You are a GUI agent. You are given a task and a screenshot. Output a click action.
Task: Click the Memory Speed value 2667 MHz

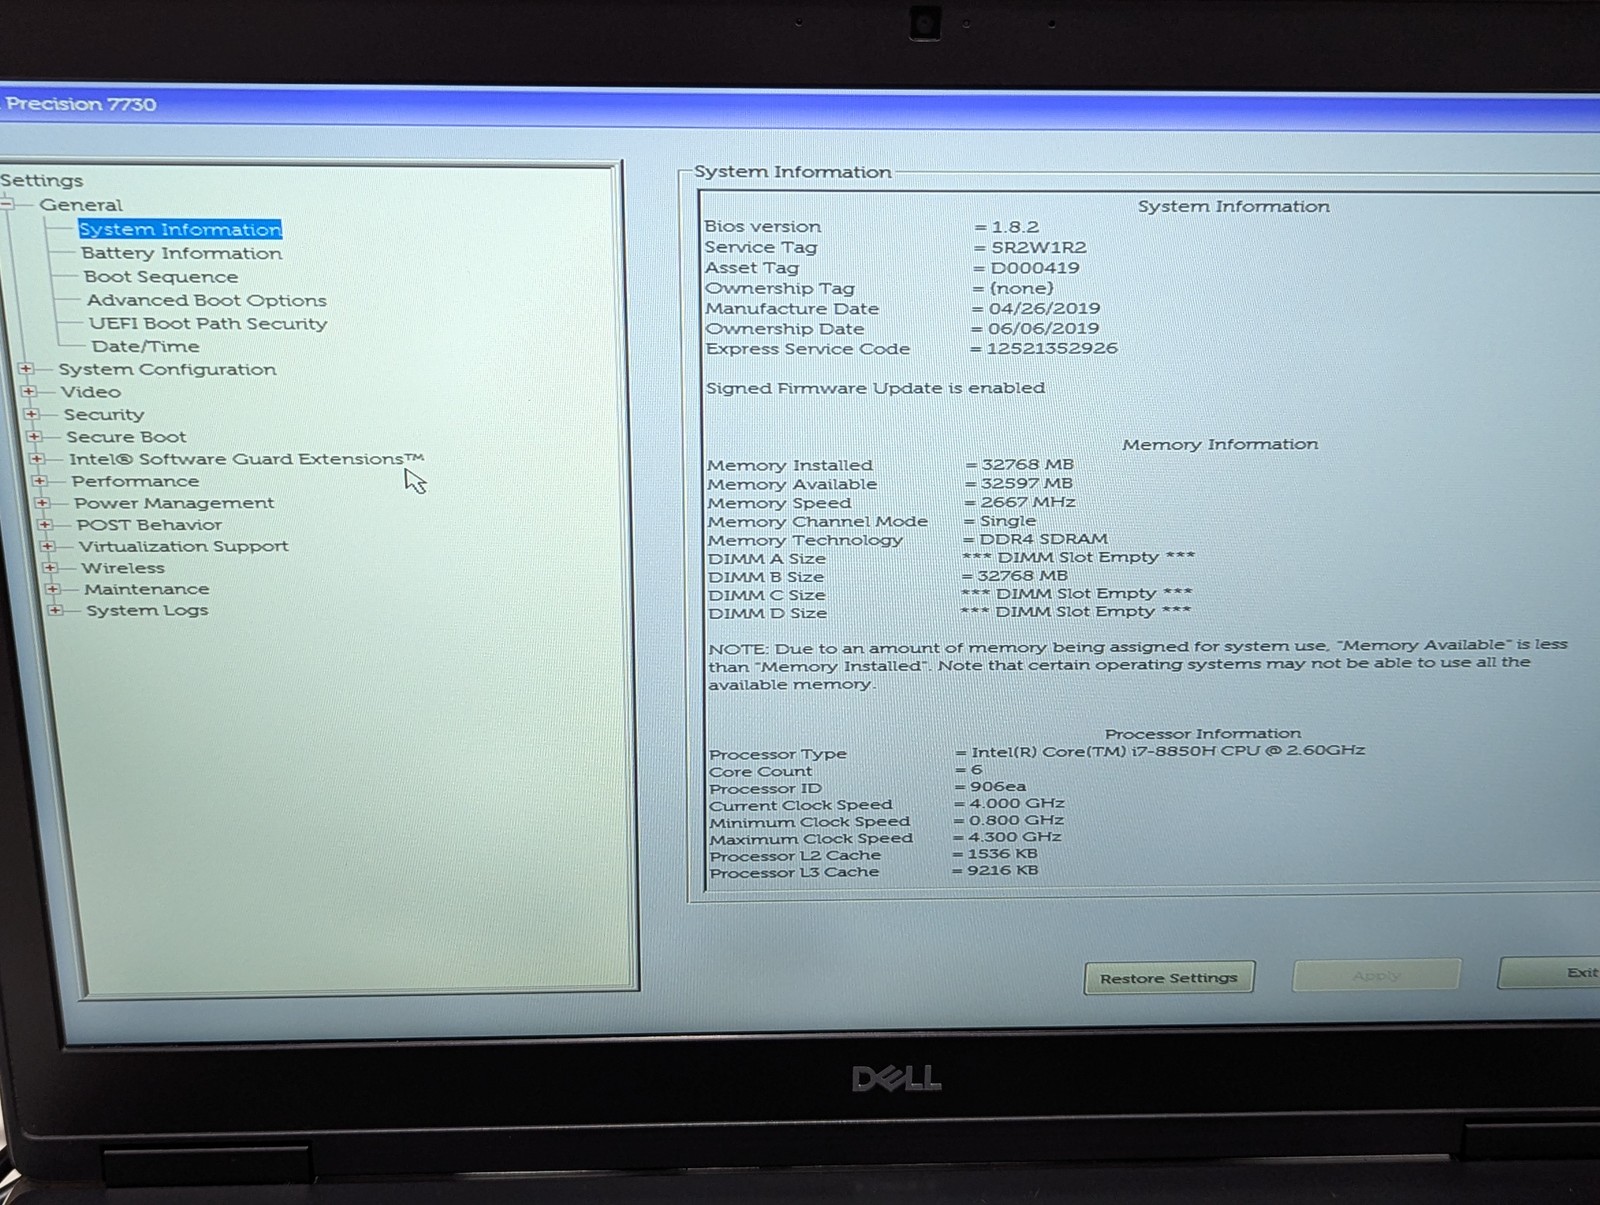coord(1027,502)
